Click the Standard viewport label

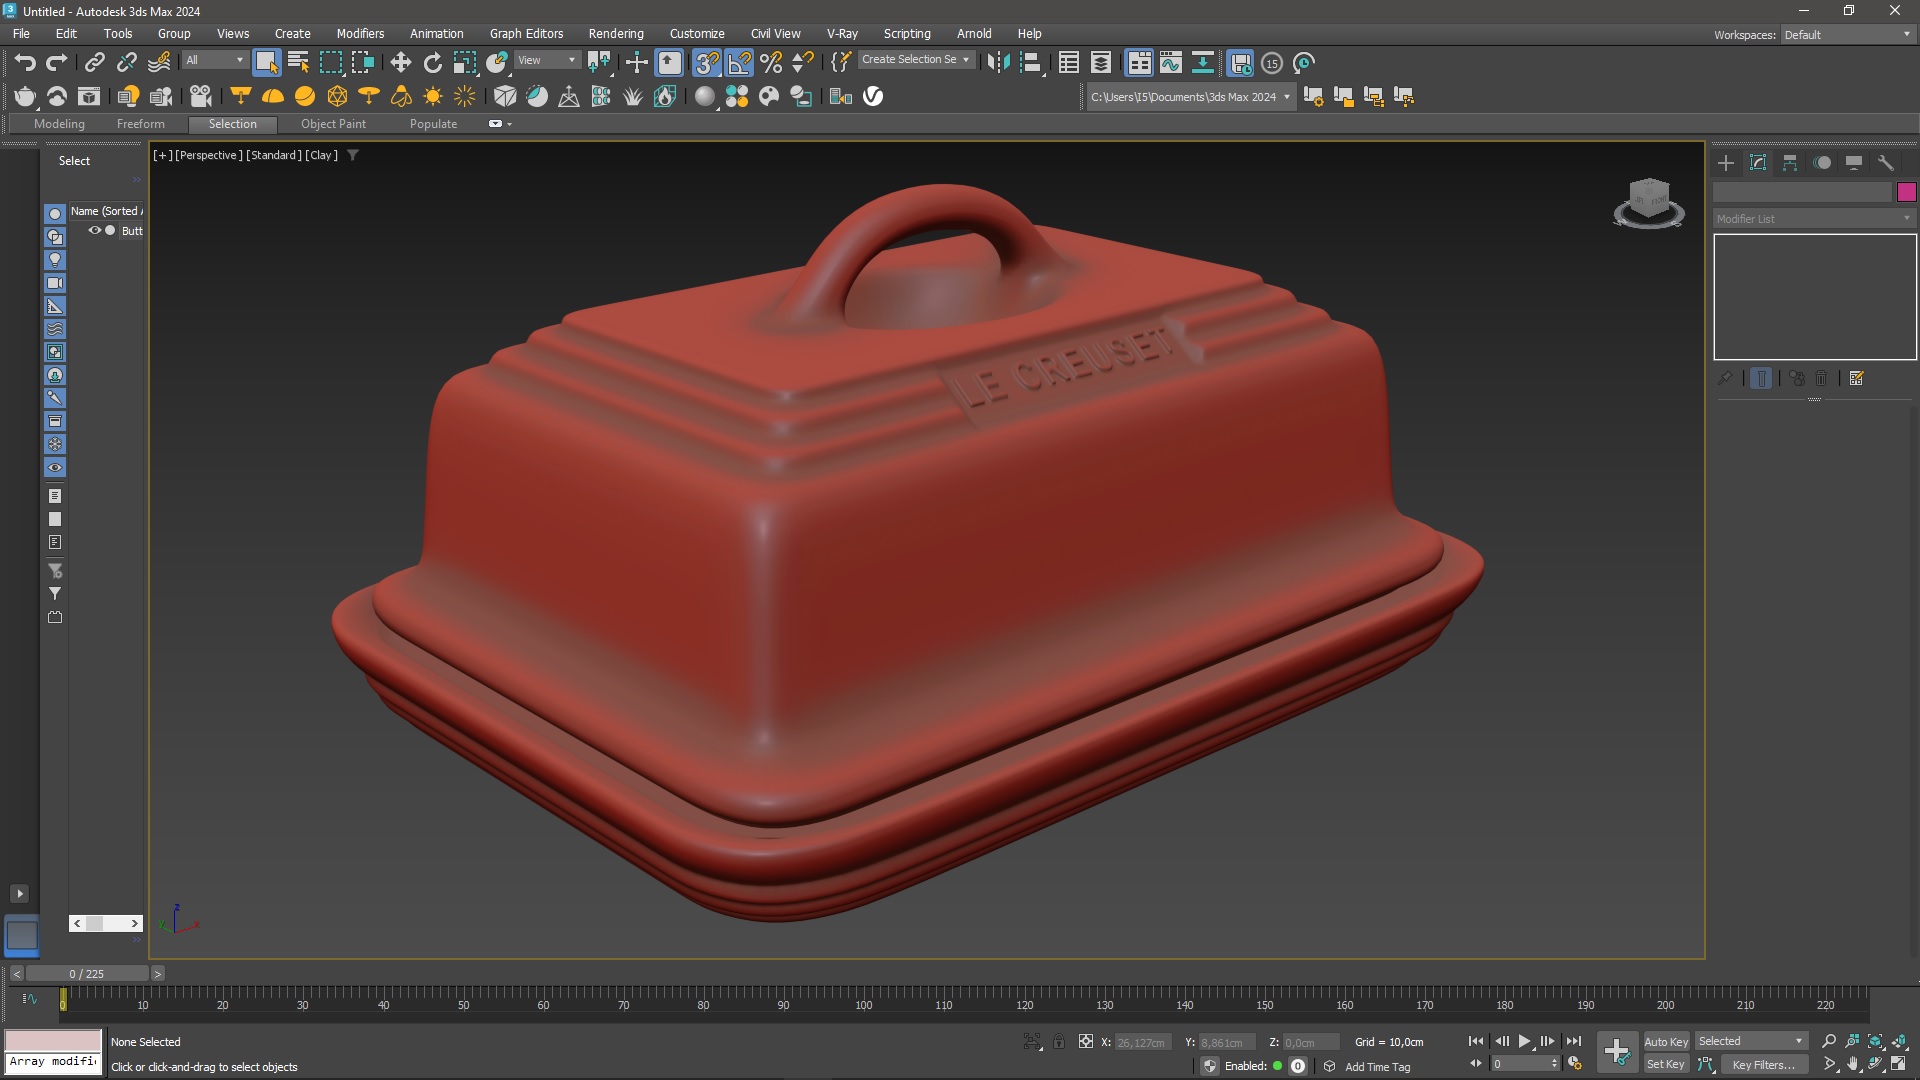tap(274, 155)
